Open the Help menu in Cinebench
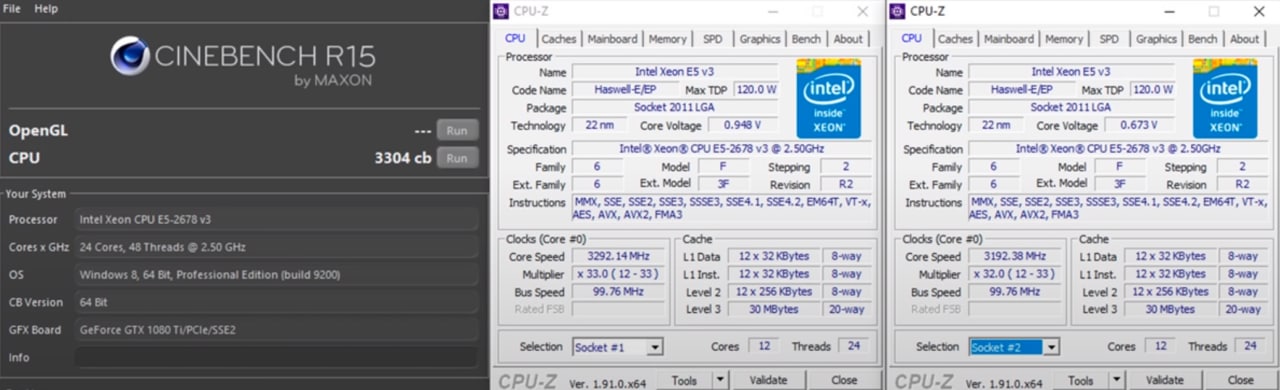Screen dimensions: 1280x390 point(46,8)
